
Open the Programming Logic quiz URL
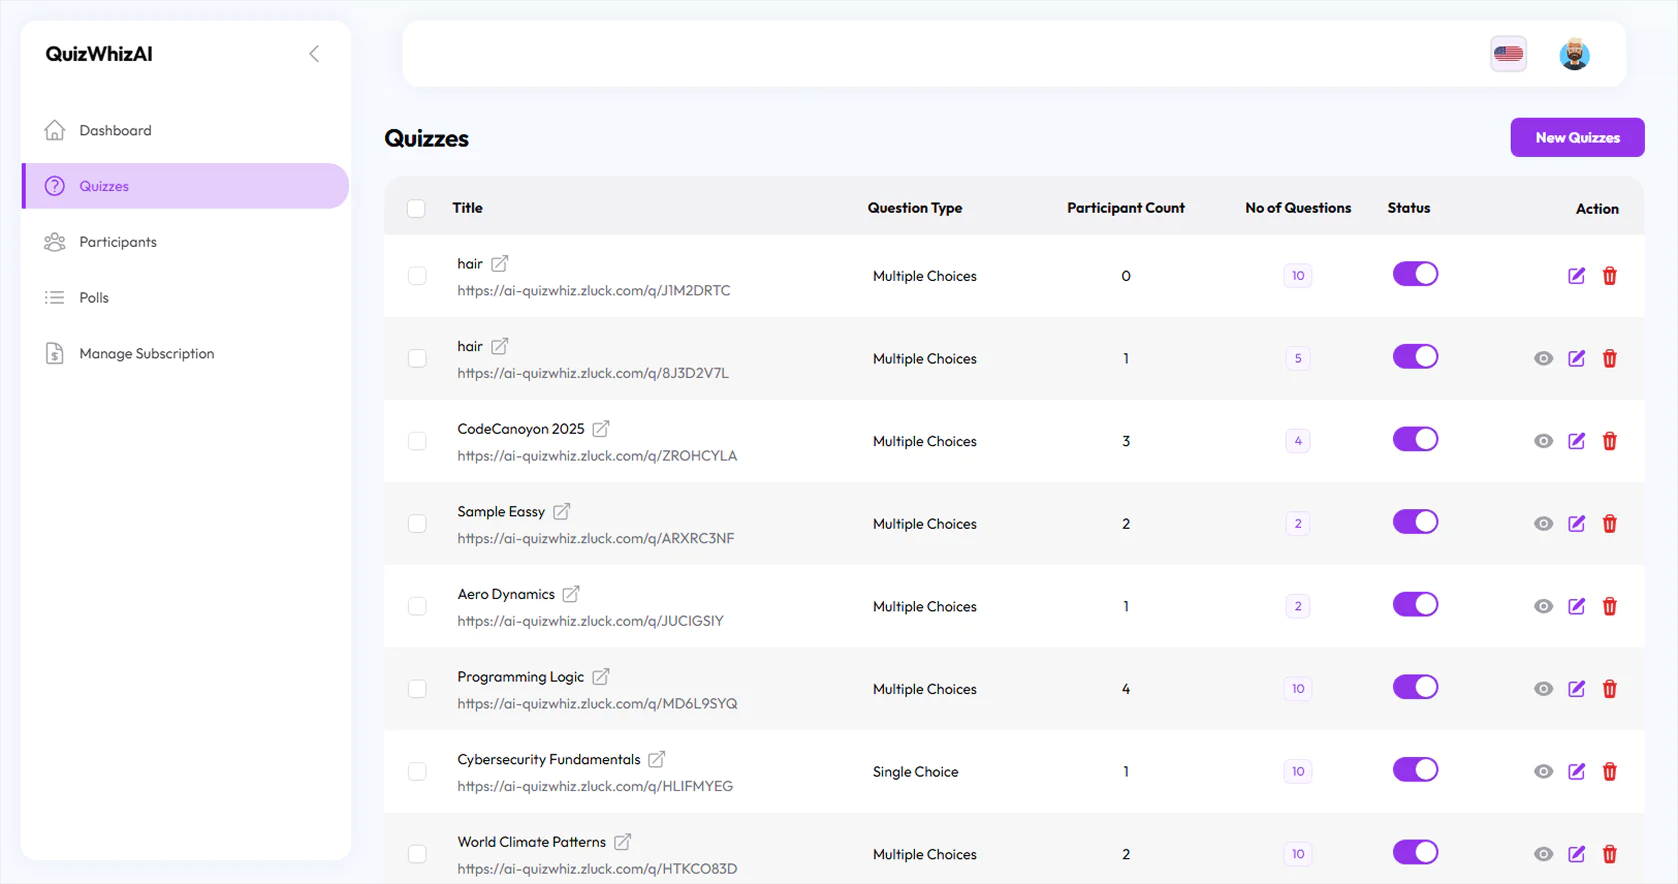597,704
